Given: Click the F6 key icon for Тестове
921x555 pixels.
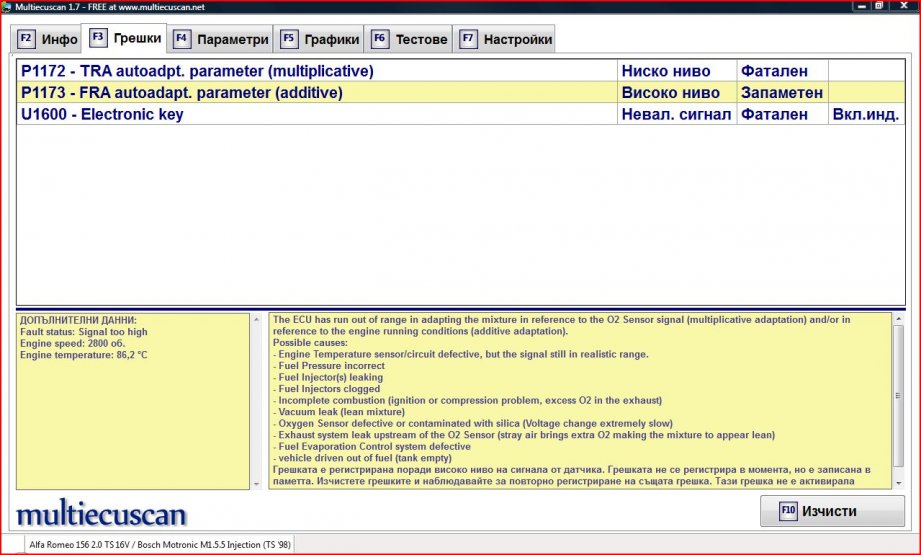Looking at the screenshot, I should pyautogui.click(x=379, y=40).
